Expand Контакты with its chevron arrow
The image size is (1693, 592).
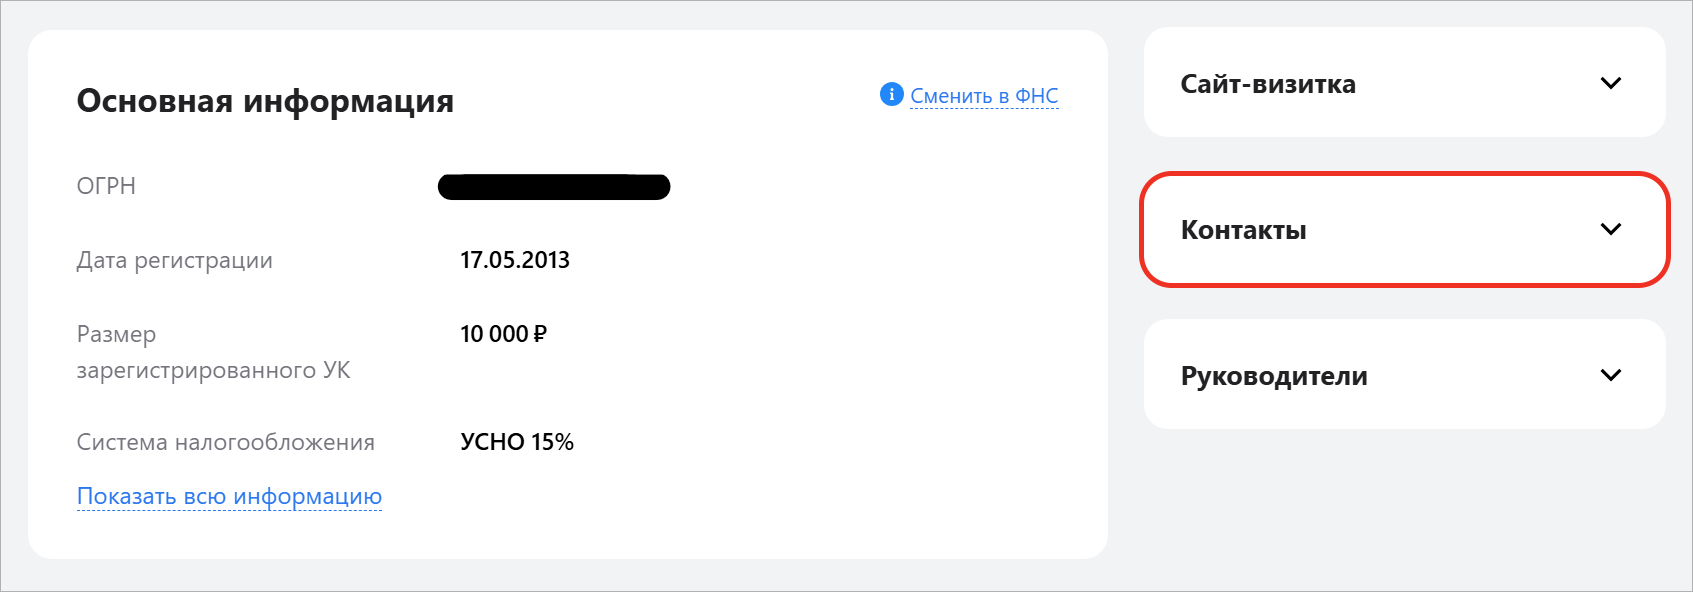click(1610, 229)
